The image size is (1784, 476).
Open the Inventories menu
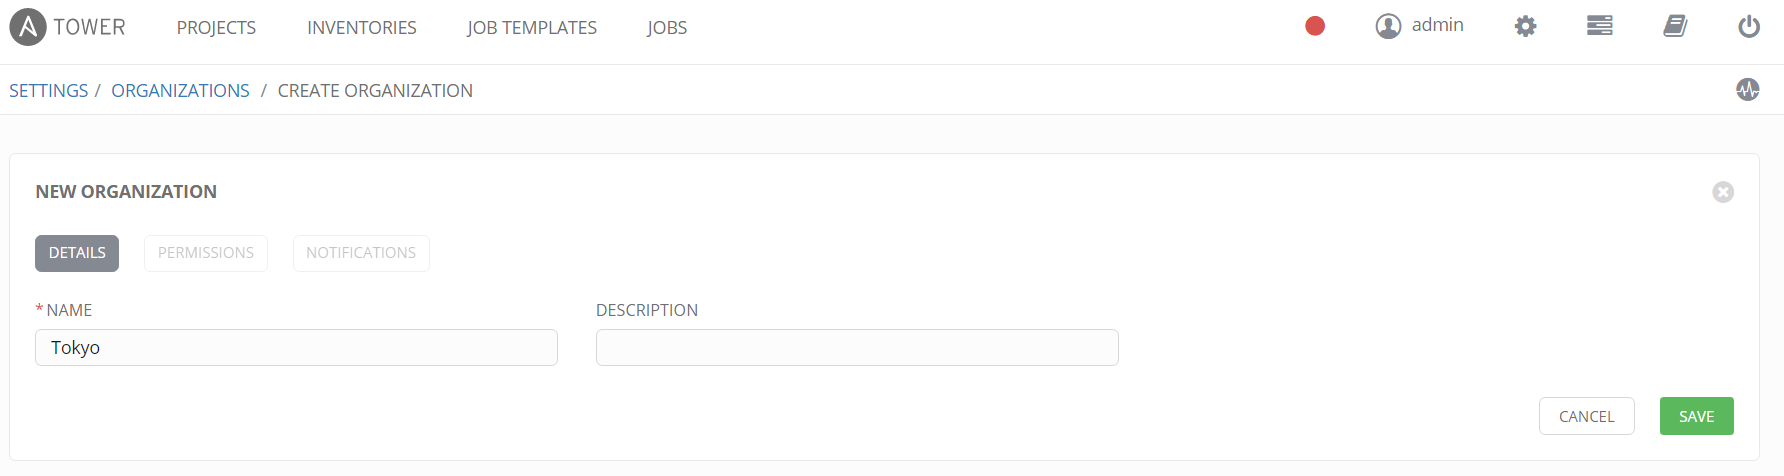(x=362, y=28)
